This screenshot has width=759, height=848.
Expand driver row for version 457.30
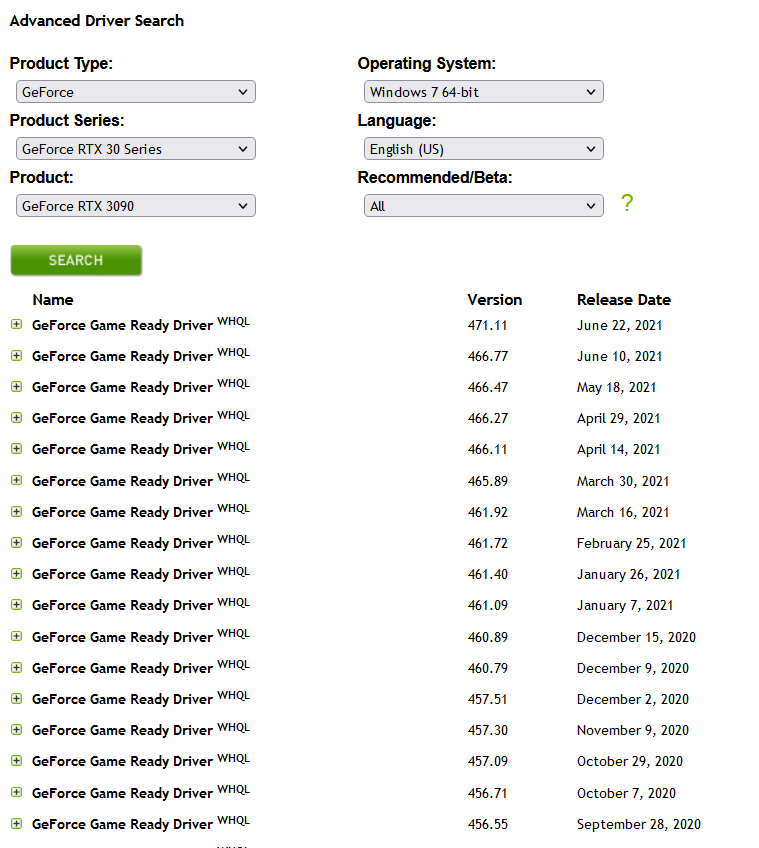[17, 729]
